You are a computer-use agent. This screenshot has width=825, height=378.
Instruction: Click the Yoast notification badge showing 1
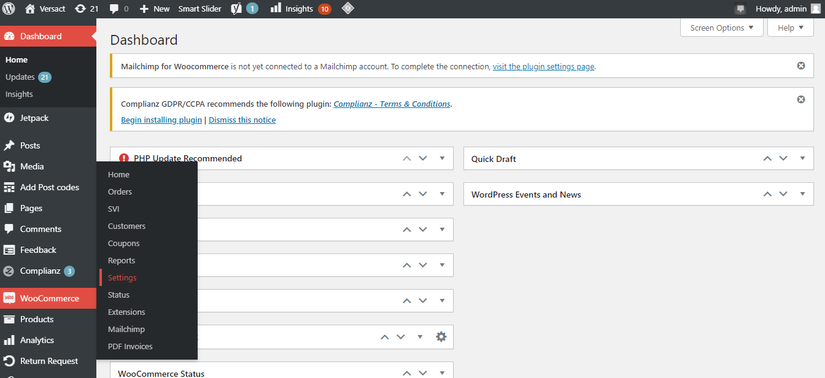(252, 9)
